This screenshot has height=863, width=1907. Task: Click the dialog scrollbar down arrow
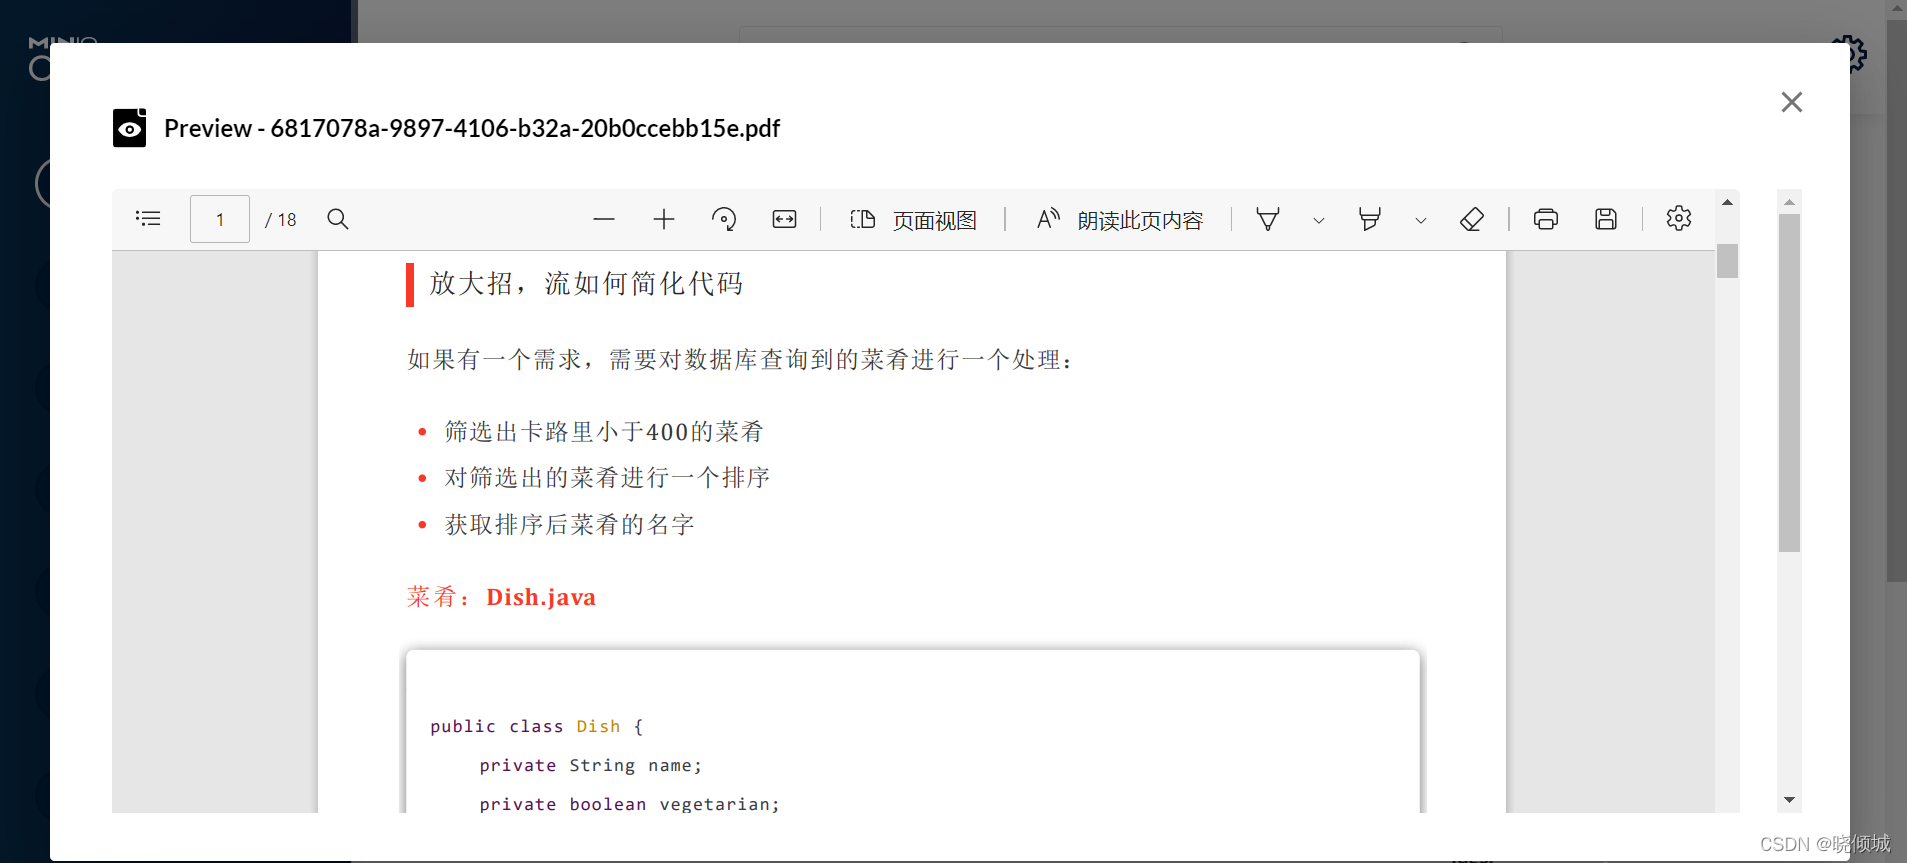tap(1790, 800)
